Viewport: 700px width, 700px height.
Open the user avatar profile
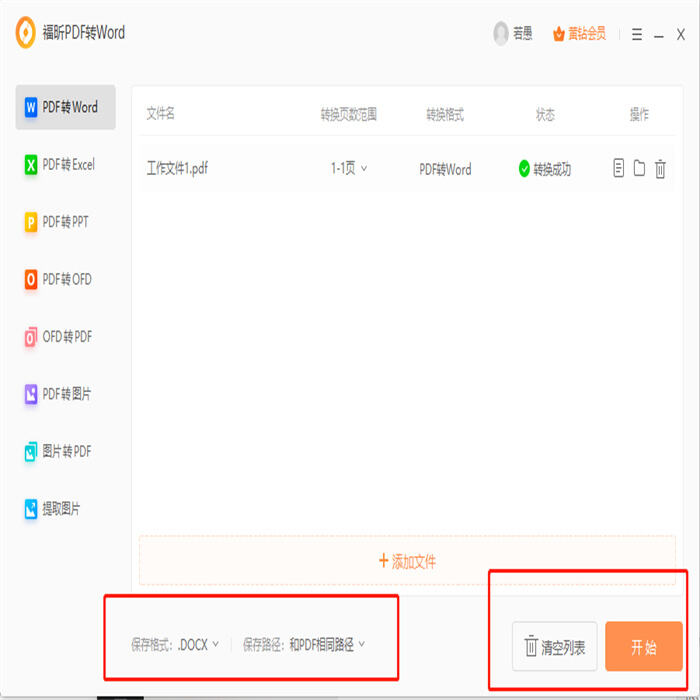click(x=500, y=33)
